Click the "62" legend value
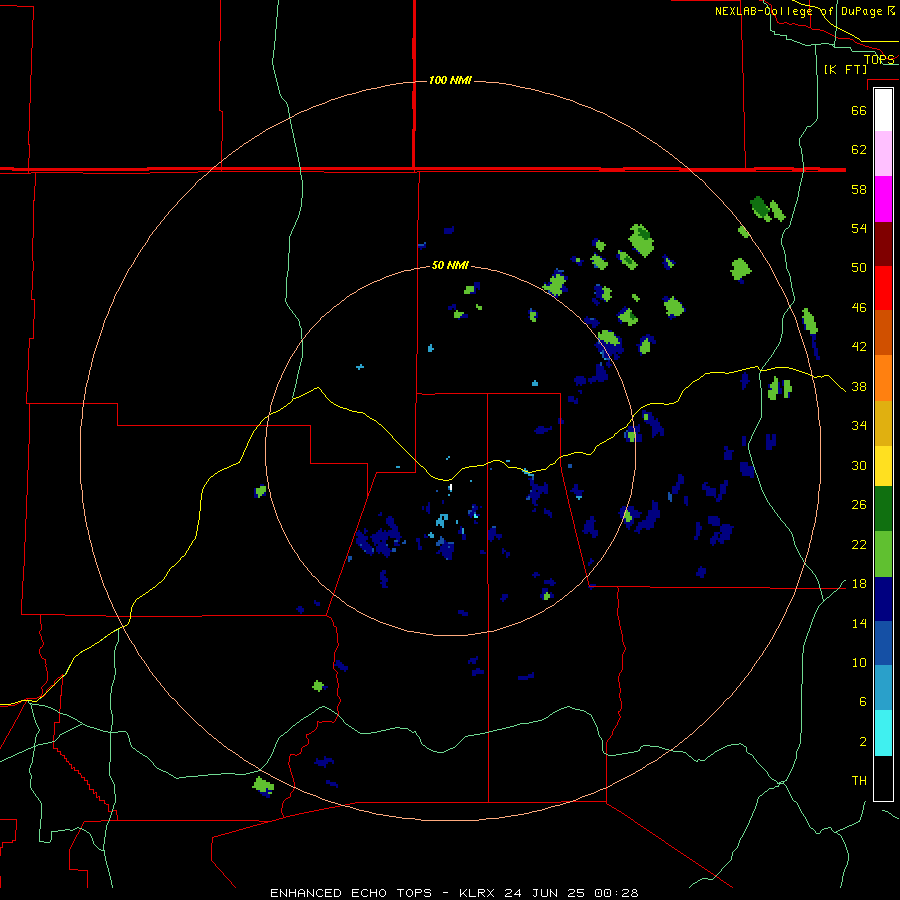900x900 pixels. click(859, 150)
